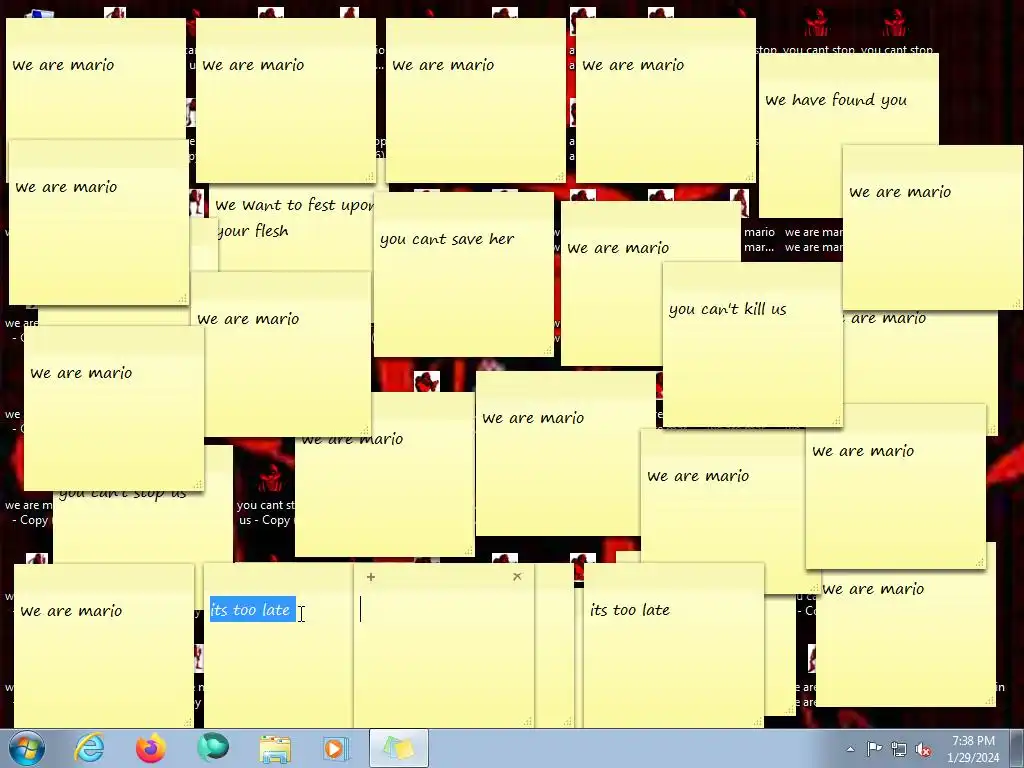This screenshot has height=768, width=1024.
Task: Open the clock showing 7:38 PM
Action: (973, 748)
